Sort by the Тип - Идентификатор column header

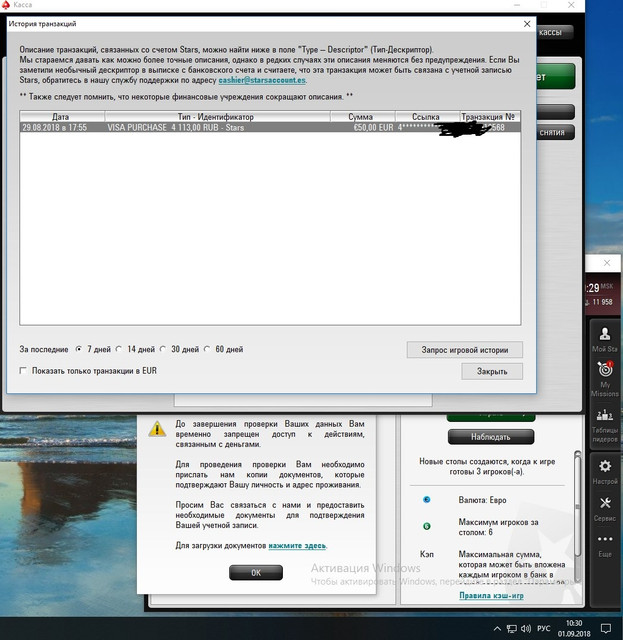(217, 117)
